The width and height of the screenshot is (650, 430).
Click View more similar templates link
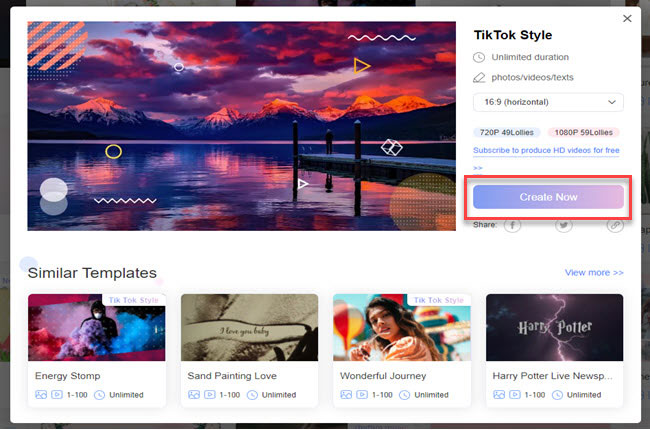click(x=593, y=272)
